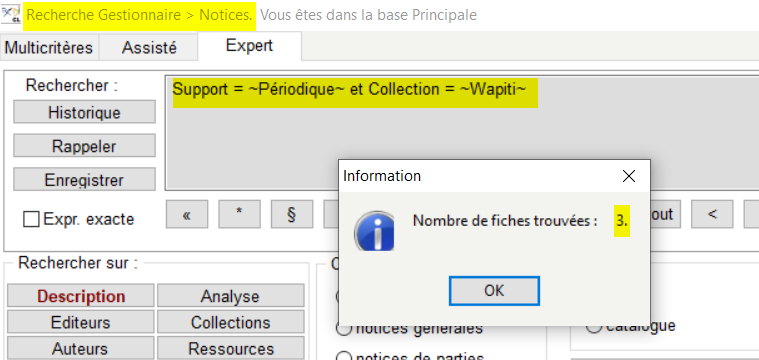The height and width of the screenshot is (360, 759).
Task: Click the blue information icon in dialog
Action: [374, 231]
